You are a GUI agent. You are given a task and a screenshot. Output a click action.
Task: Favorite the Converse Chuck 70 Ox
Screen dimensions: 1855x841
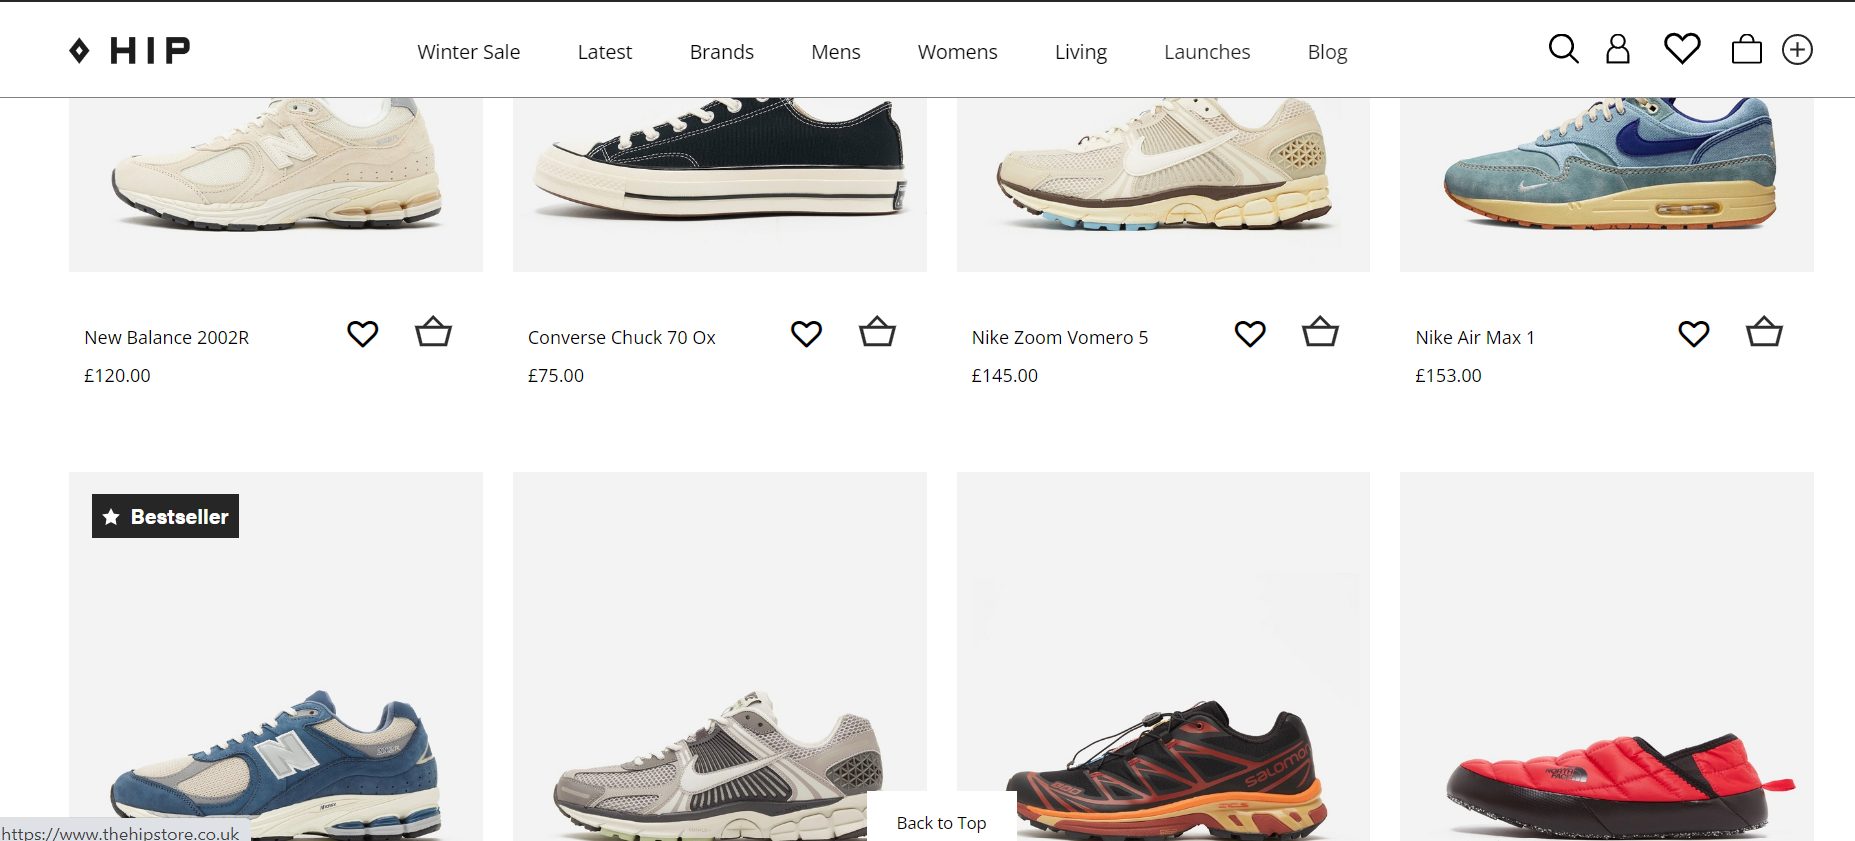(x=806, y=333)
